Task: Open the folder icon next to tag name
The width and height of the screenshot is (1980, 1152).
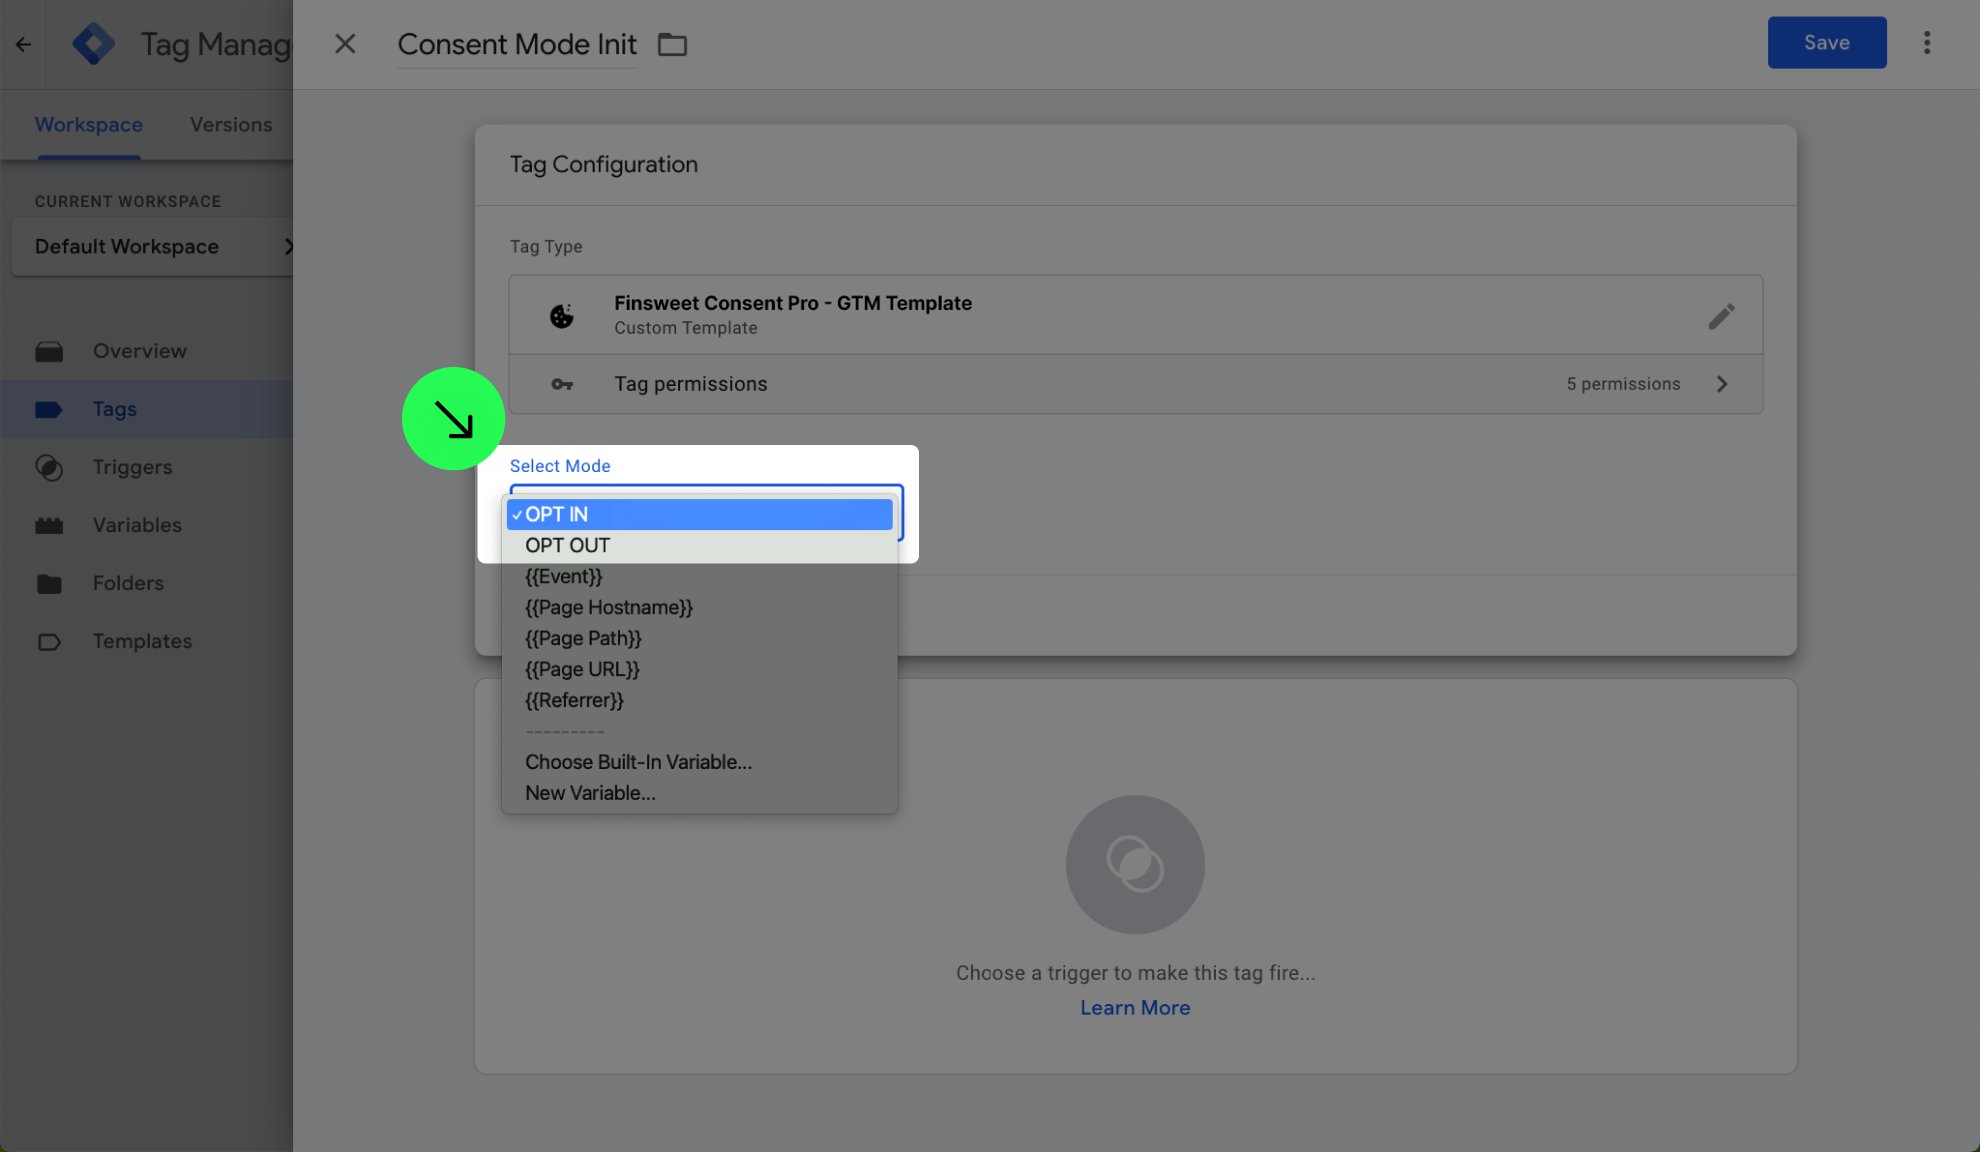Action: (x=672, y=44)
